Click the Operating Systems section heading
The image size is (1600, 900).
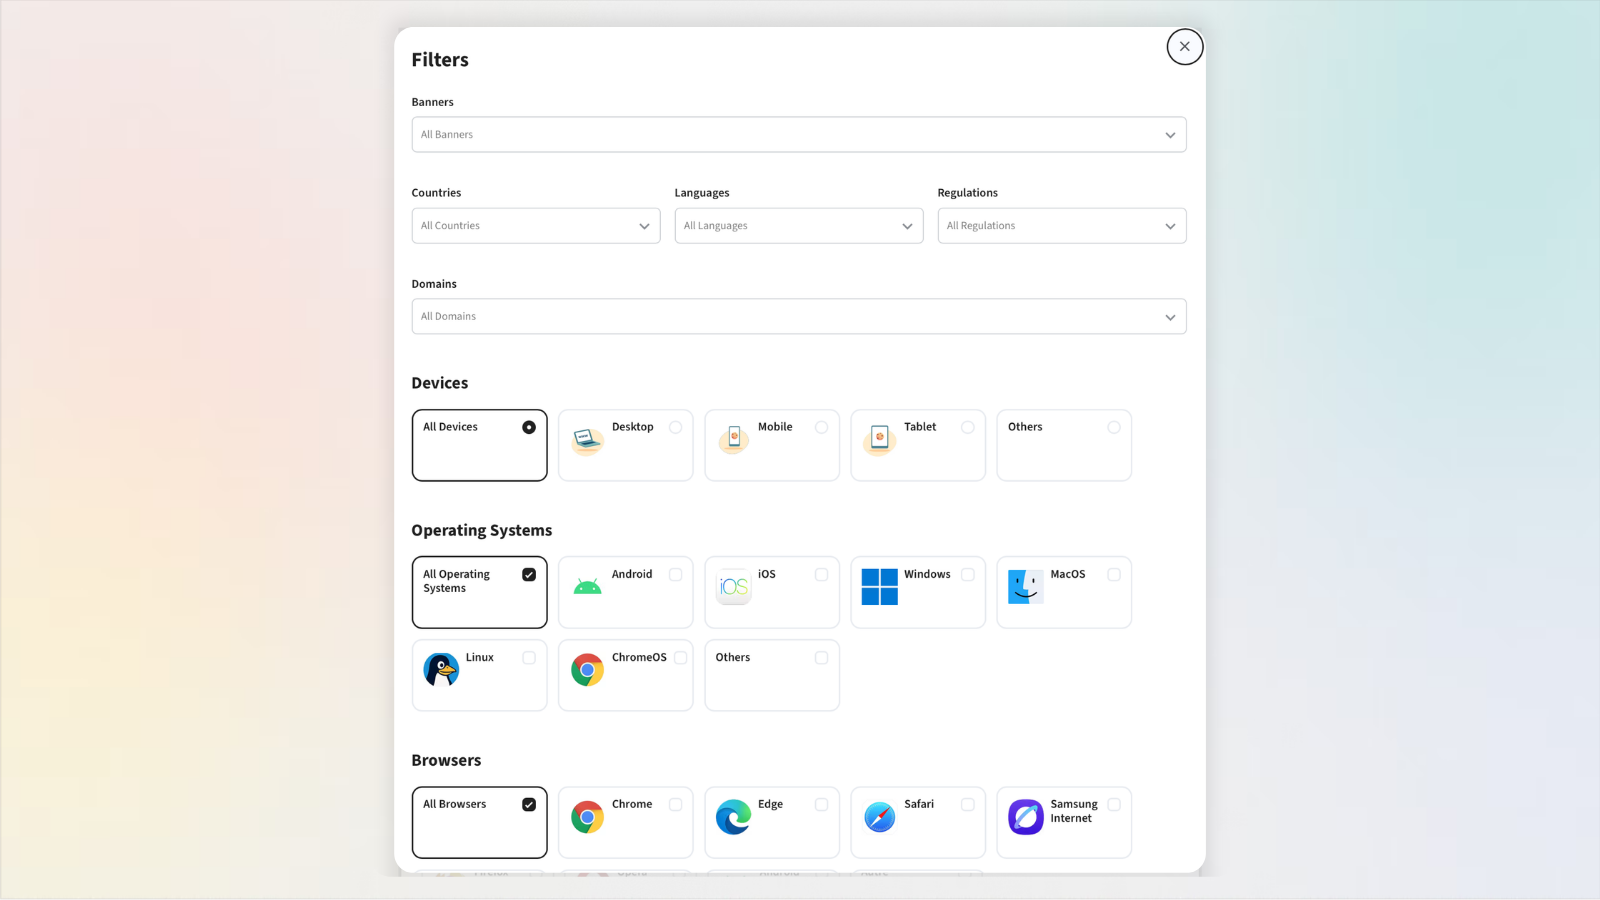[x=482, y=531]
